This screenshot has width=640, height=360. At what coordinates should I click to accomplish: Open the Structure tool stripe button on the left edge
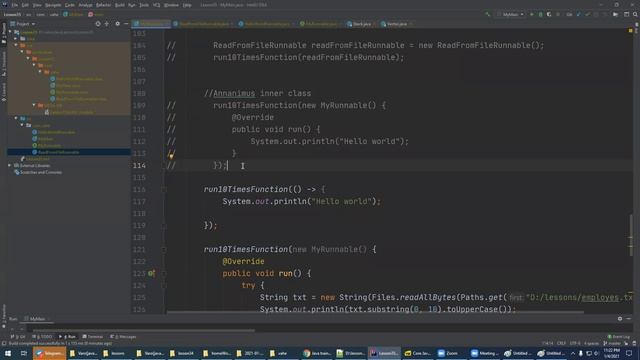coord(4,64)
